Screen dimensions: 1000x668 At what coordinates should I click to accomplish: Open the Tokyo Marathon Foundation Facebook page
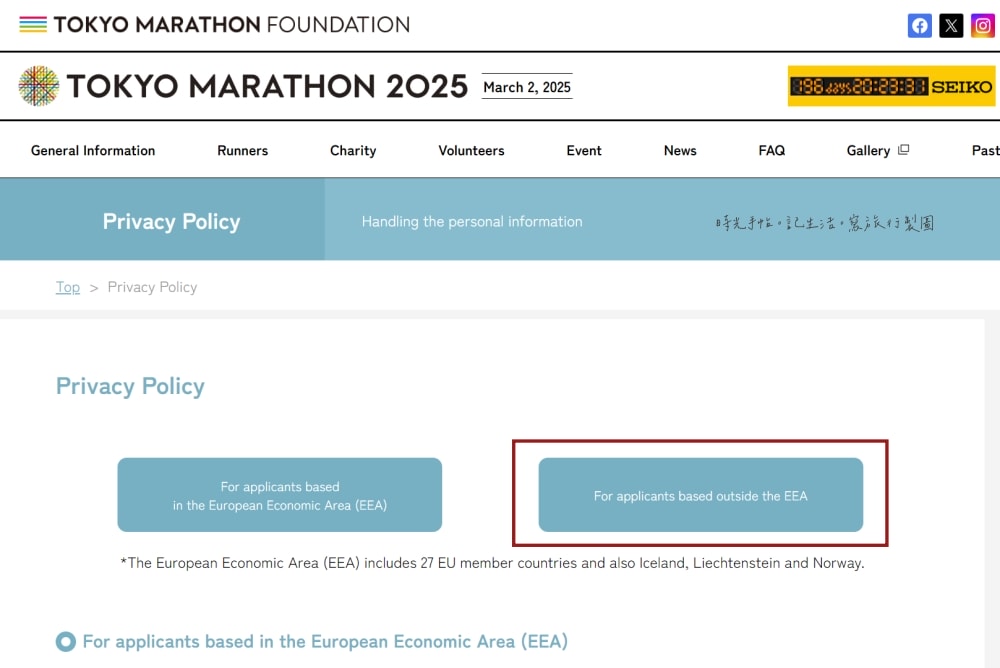coord(919,26)
